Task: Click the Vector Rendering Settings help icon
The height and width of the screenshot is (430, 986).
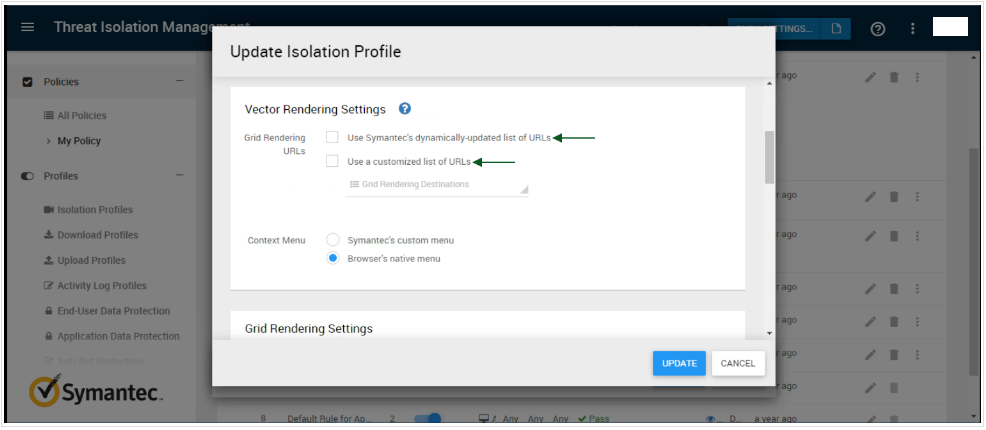Action: pos(405,109)
